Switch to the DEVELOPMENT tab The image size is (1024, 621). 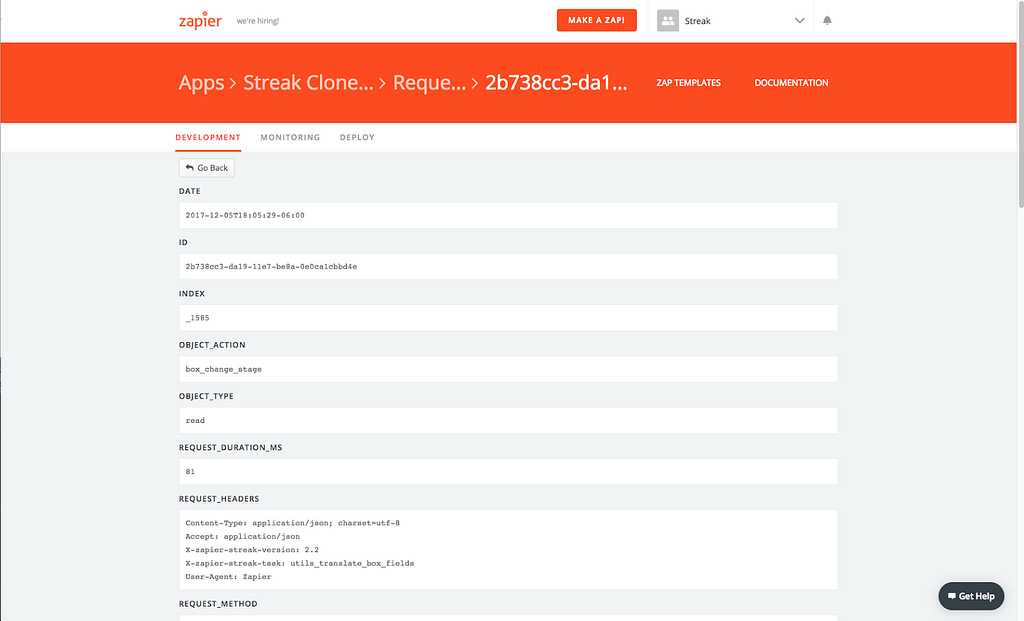(208, 138)
